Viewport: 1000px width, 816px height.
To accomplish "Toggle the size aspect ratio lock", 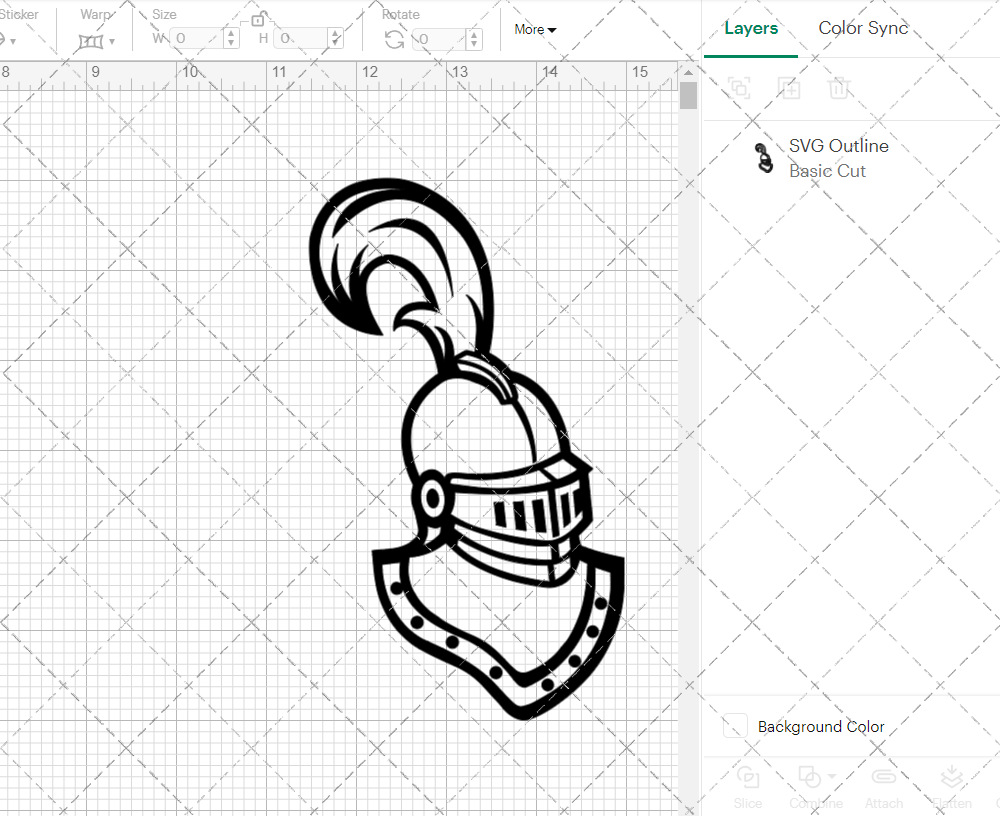I will tap(257, 20).
